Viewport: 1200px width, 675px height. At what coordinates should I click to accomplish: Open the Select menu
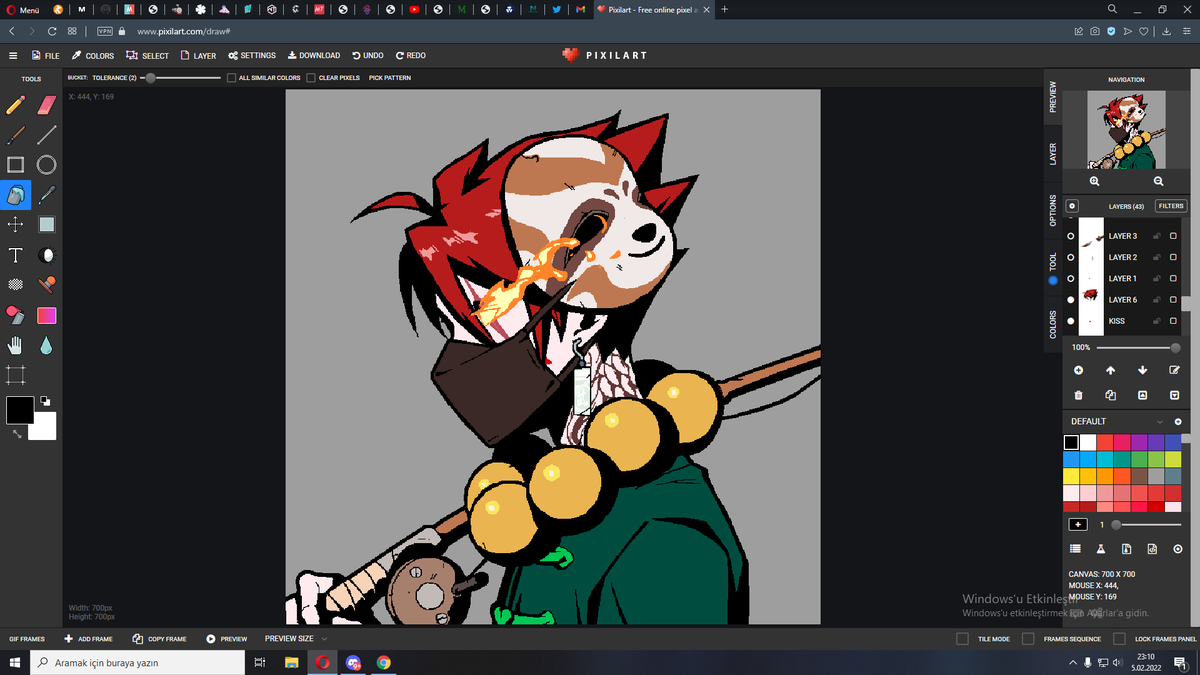point(149,56)
